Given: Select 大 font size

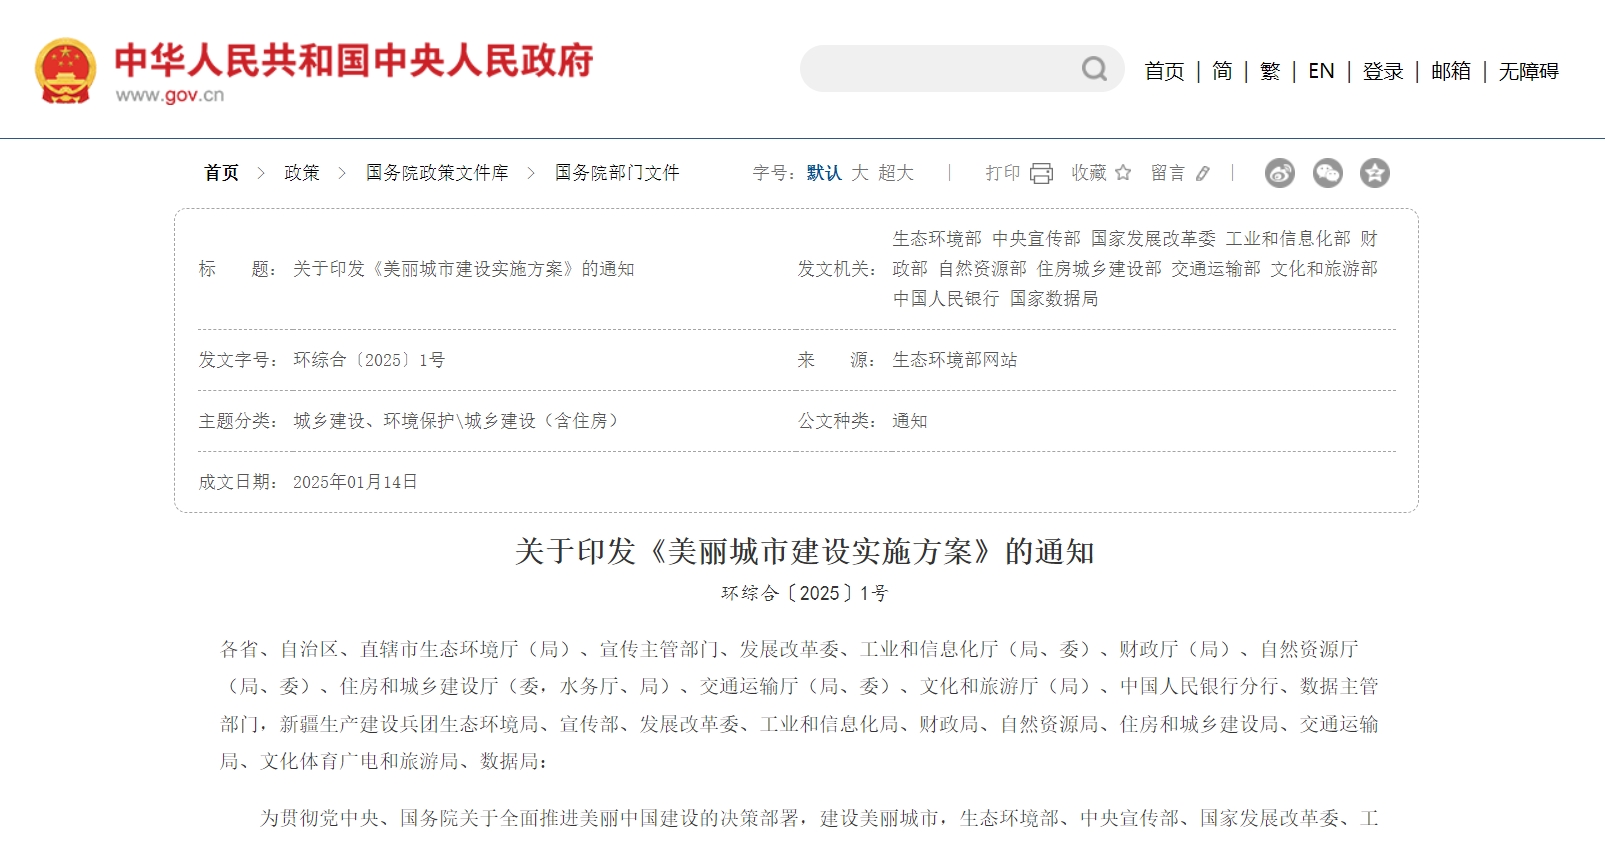Looking at the screenshot, I should click(860, 173).
